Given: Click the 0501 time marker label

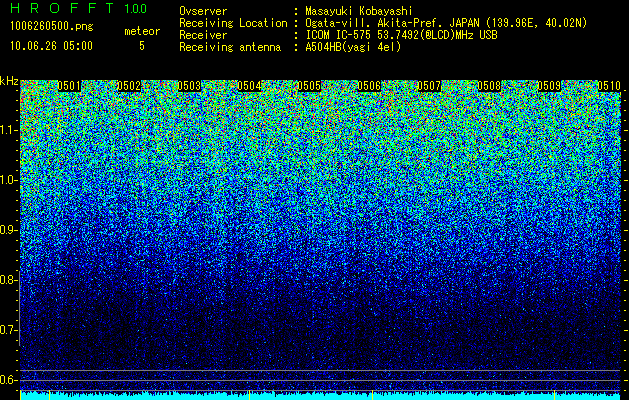Looking at the screenshot, I should [69, 86].
